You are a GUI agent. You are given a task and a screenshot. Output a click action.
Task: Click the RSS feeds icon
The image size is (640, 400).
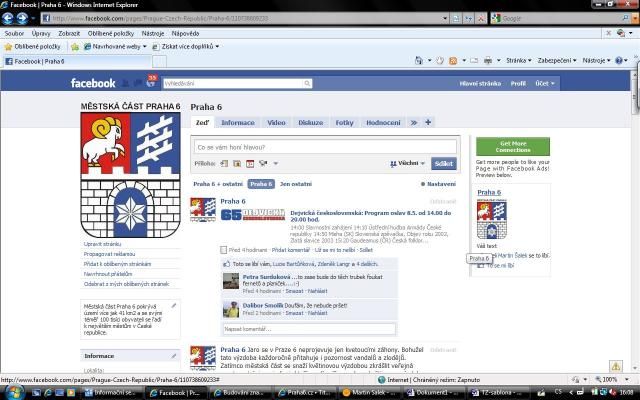453,60
